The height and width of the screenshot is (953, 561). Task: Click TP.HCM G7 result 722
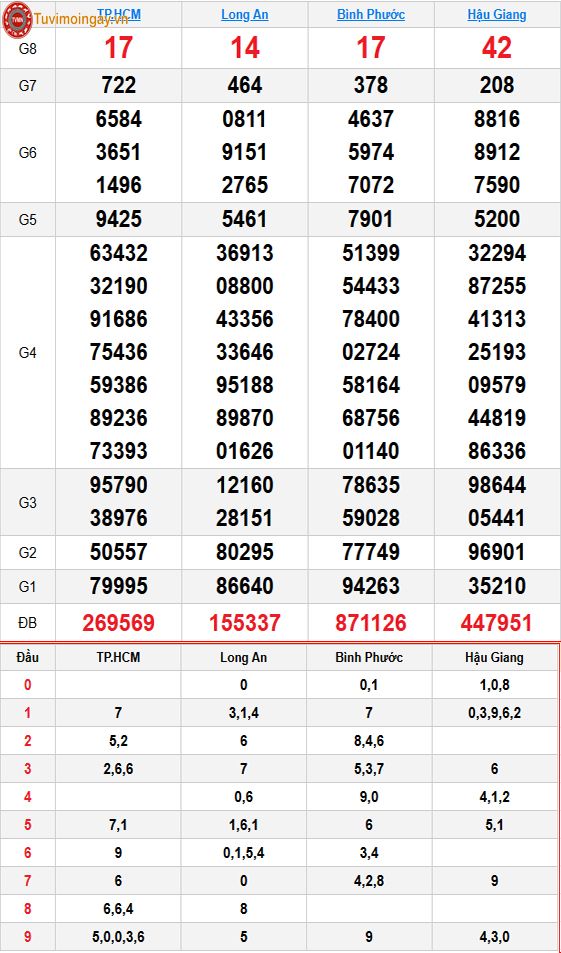[x=119, y=85]
